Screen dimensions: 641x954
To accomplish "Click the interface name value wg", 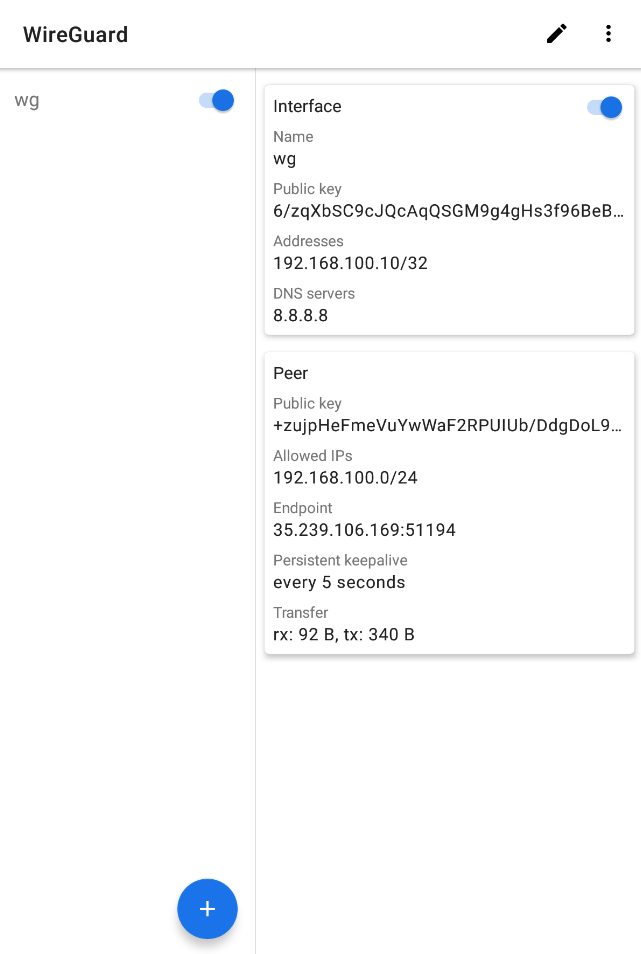I will click(x=284, y=159).
